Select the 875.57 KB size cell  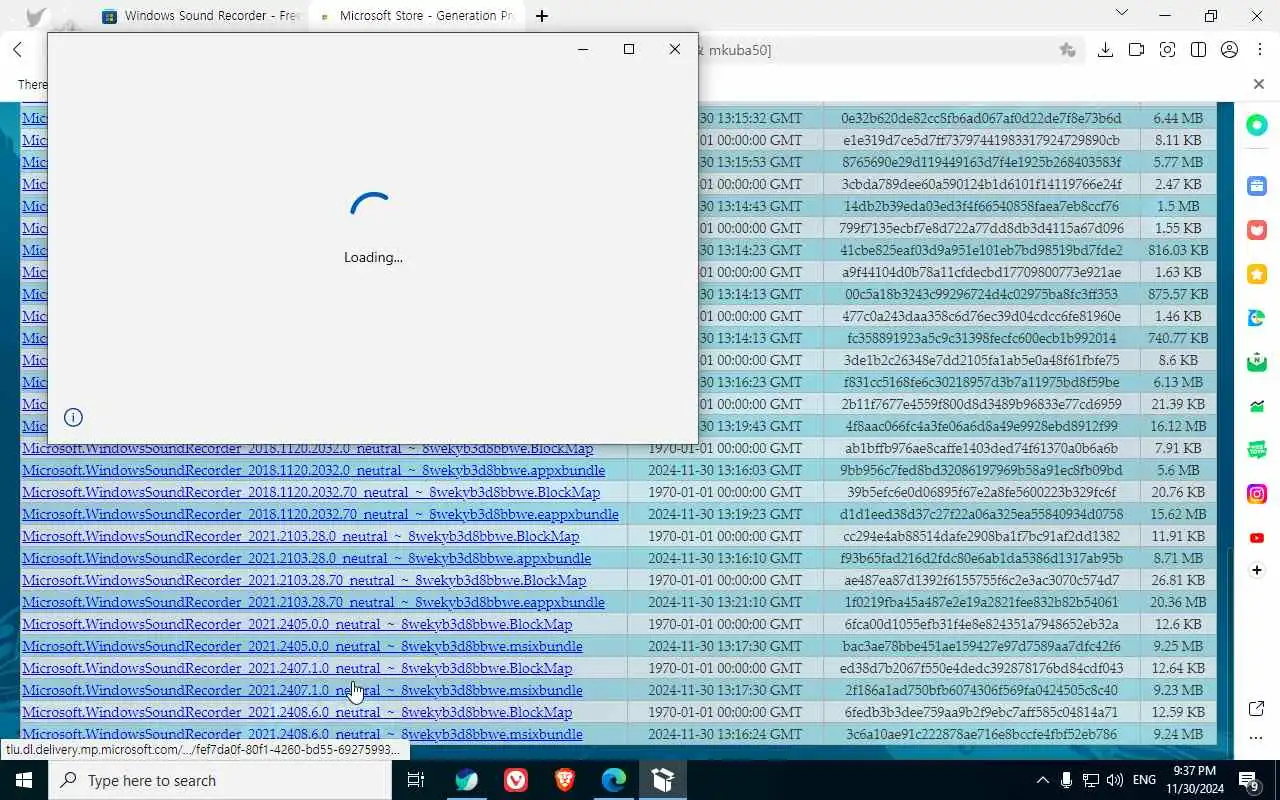[x=1177, y=294]
